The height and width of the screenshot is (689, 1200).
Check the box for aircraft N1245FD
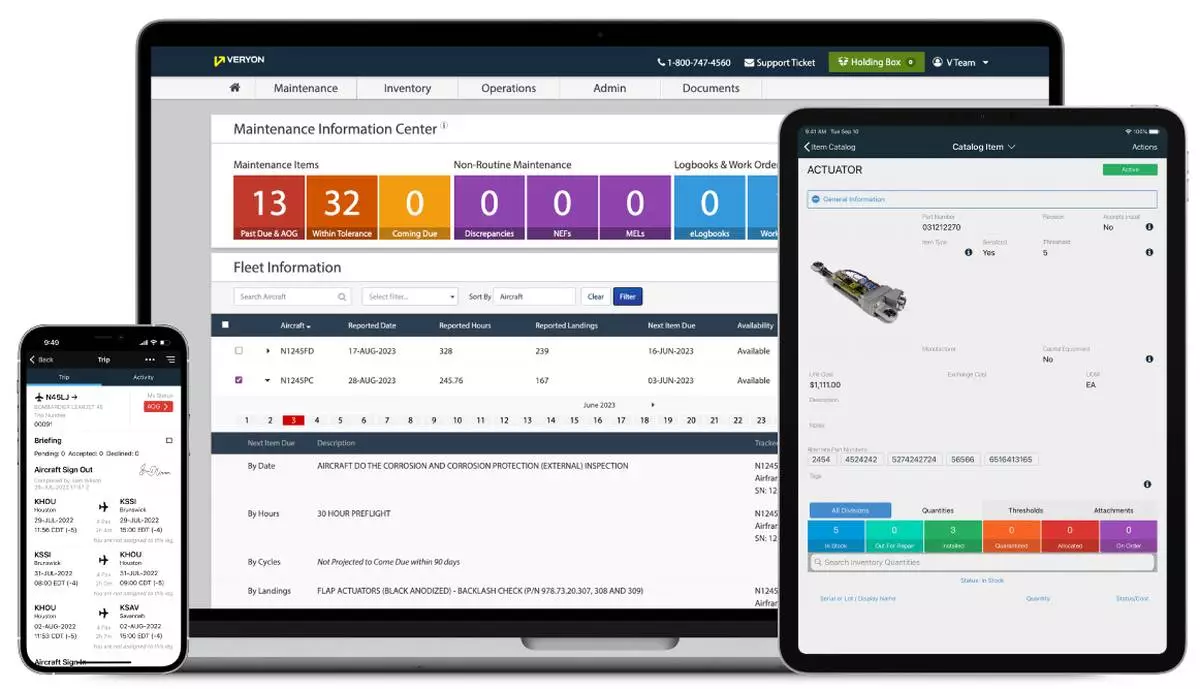pos(238,351)
